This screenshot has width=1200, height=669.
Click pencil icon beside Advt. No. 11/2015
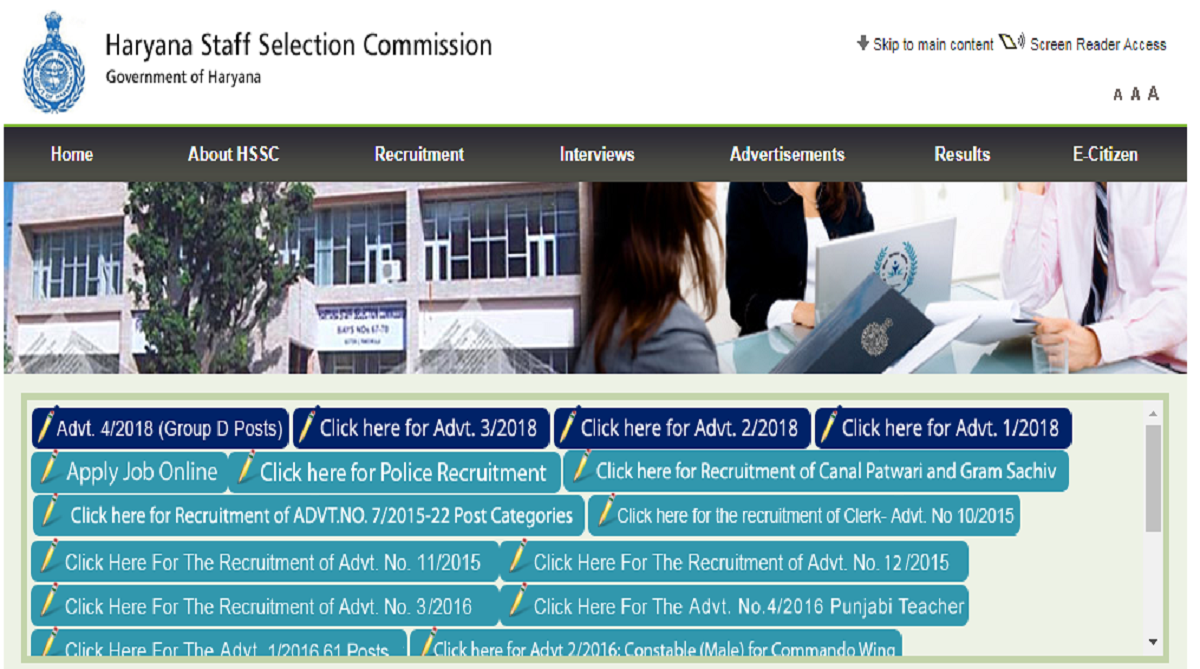48,558
